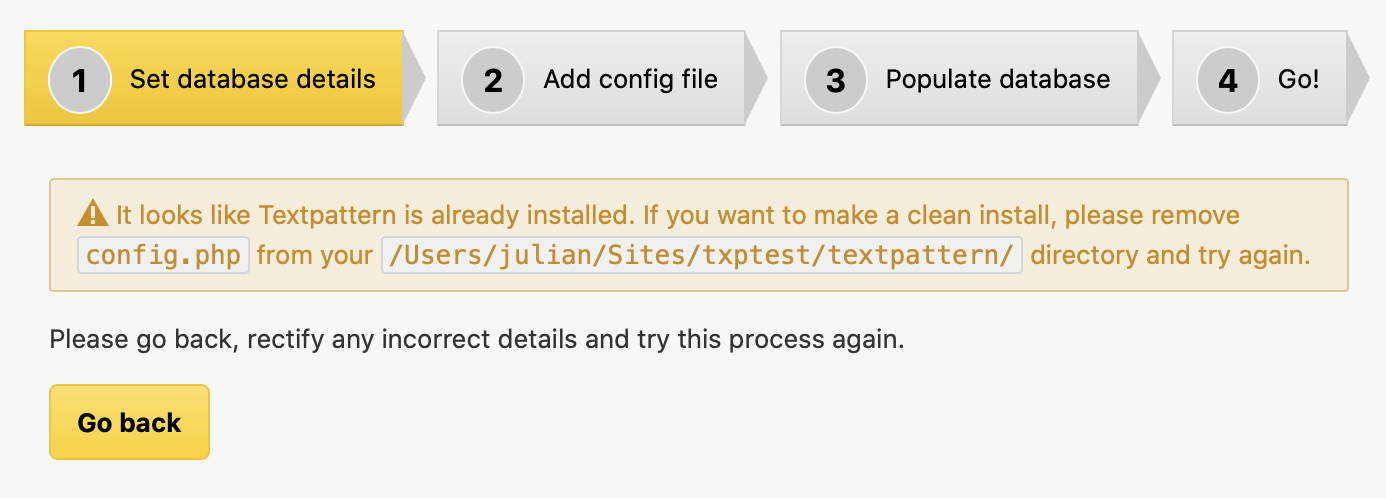
Task: Click the arrow tip after step 3
Action: [x=1149, y=78]
